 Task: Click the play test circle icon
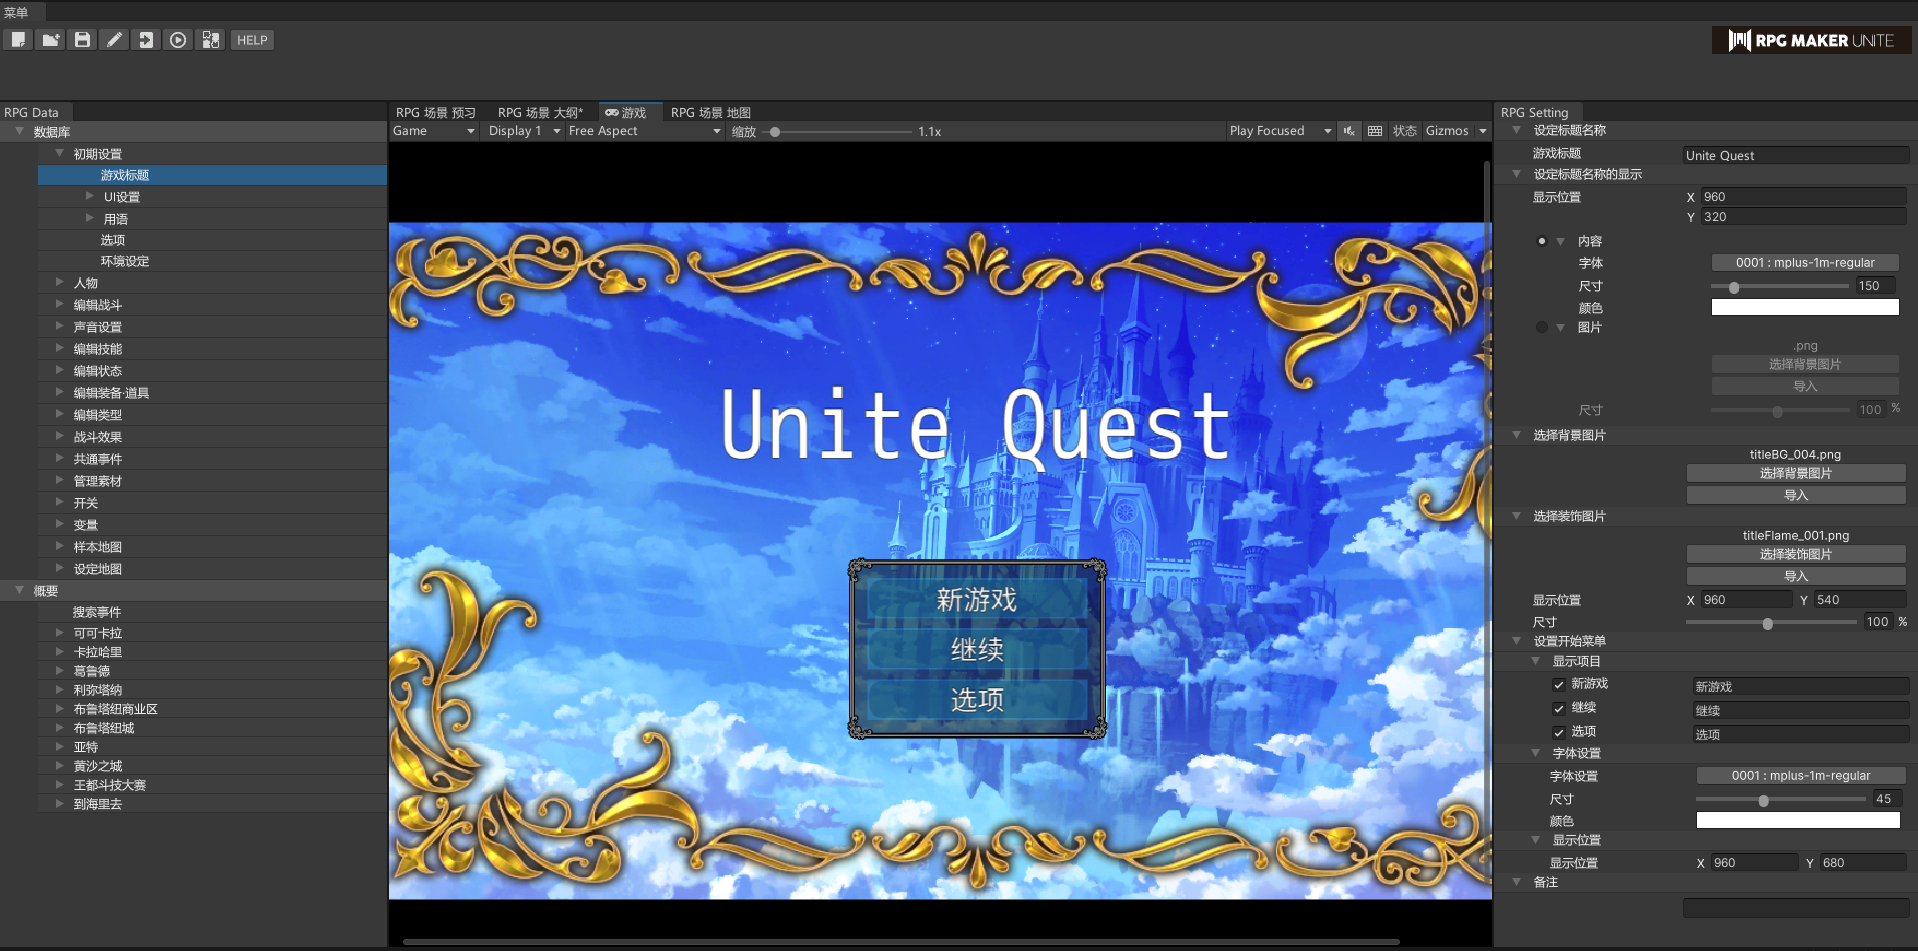coord(178,40)
